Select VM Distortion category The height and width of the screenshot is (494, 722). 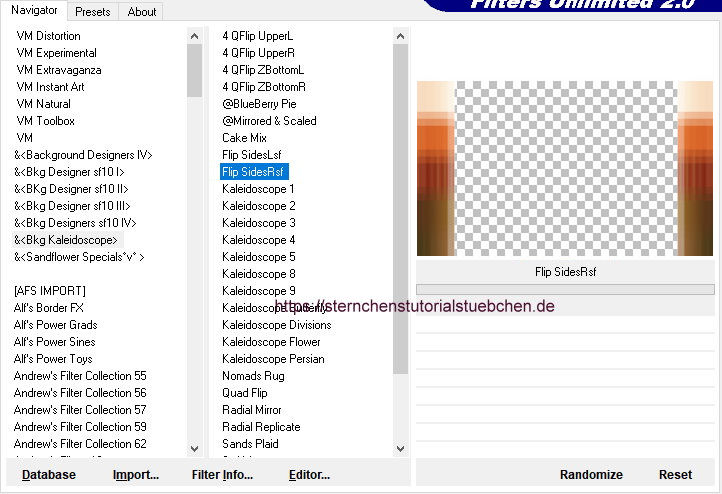(x=48, y=36)
